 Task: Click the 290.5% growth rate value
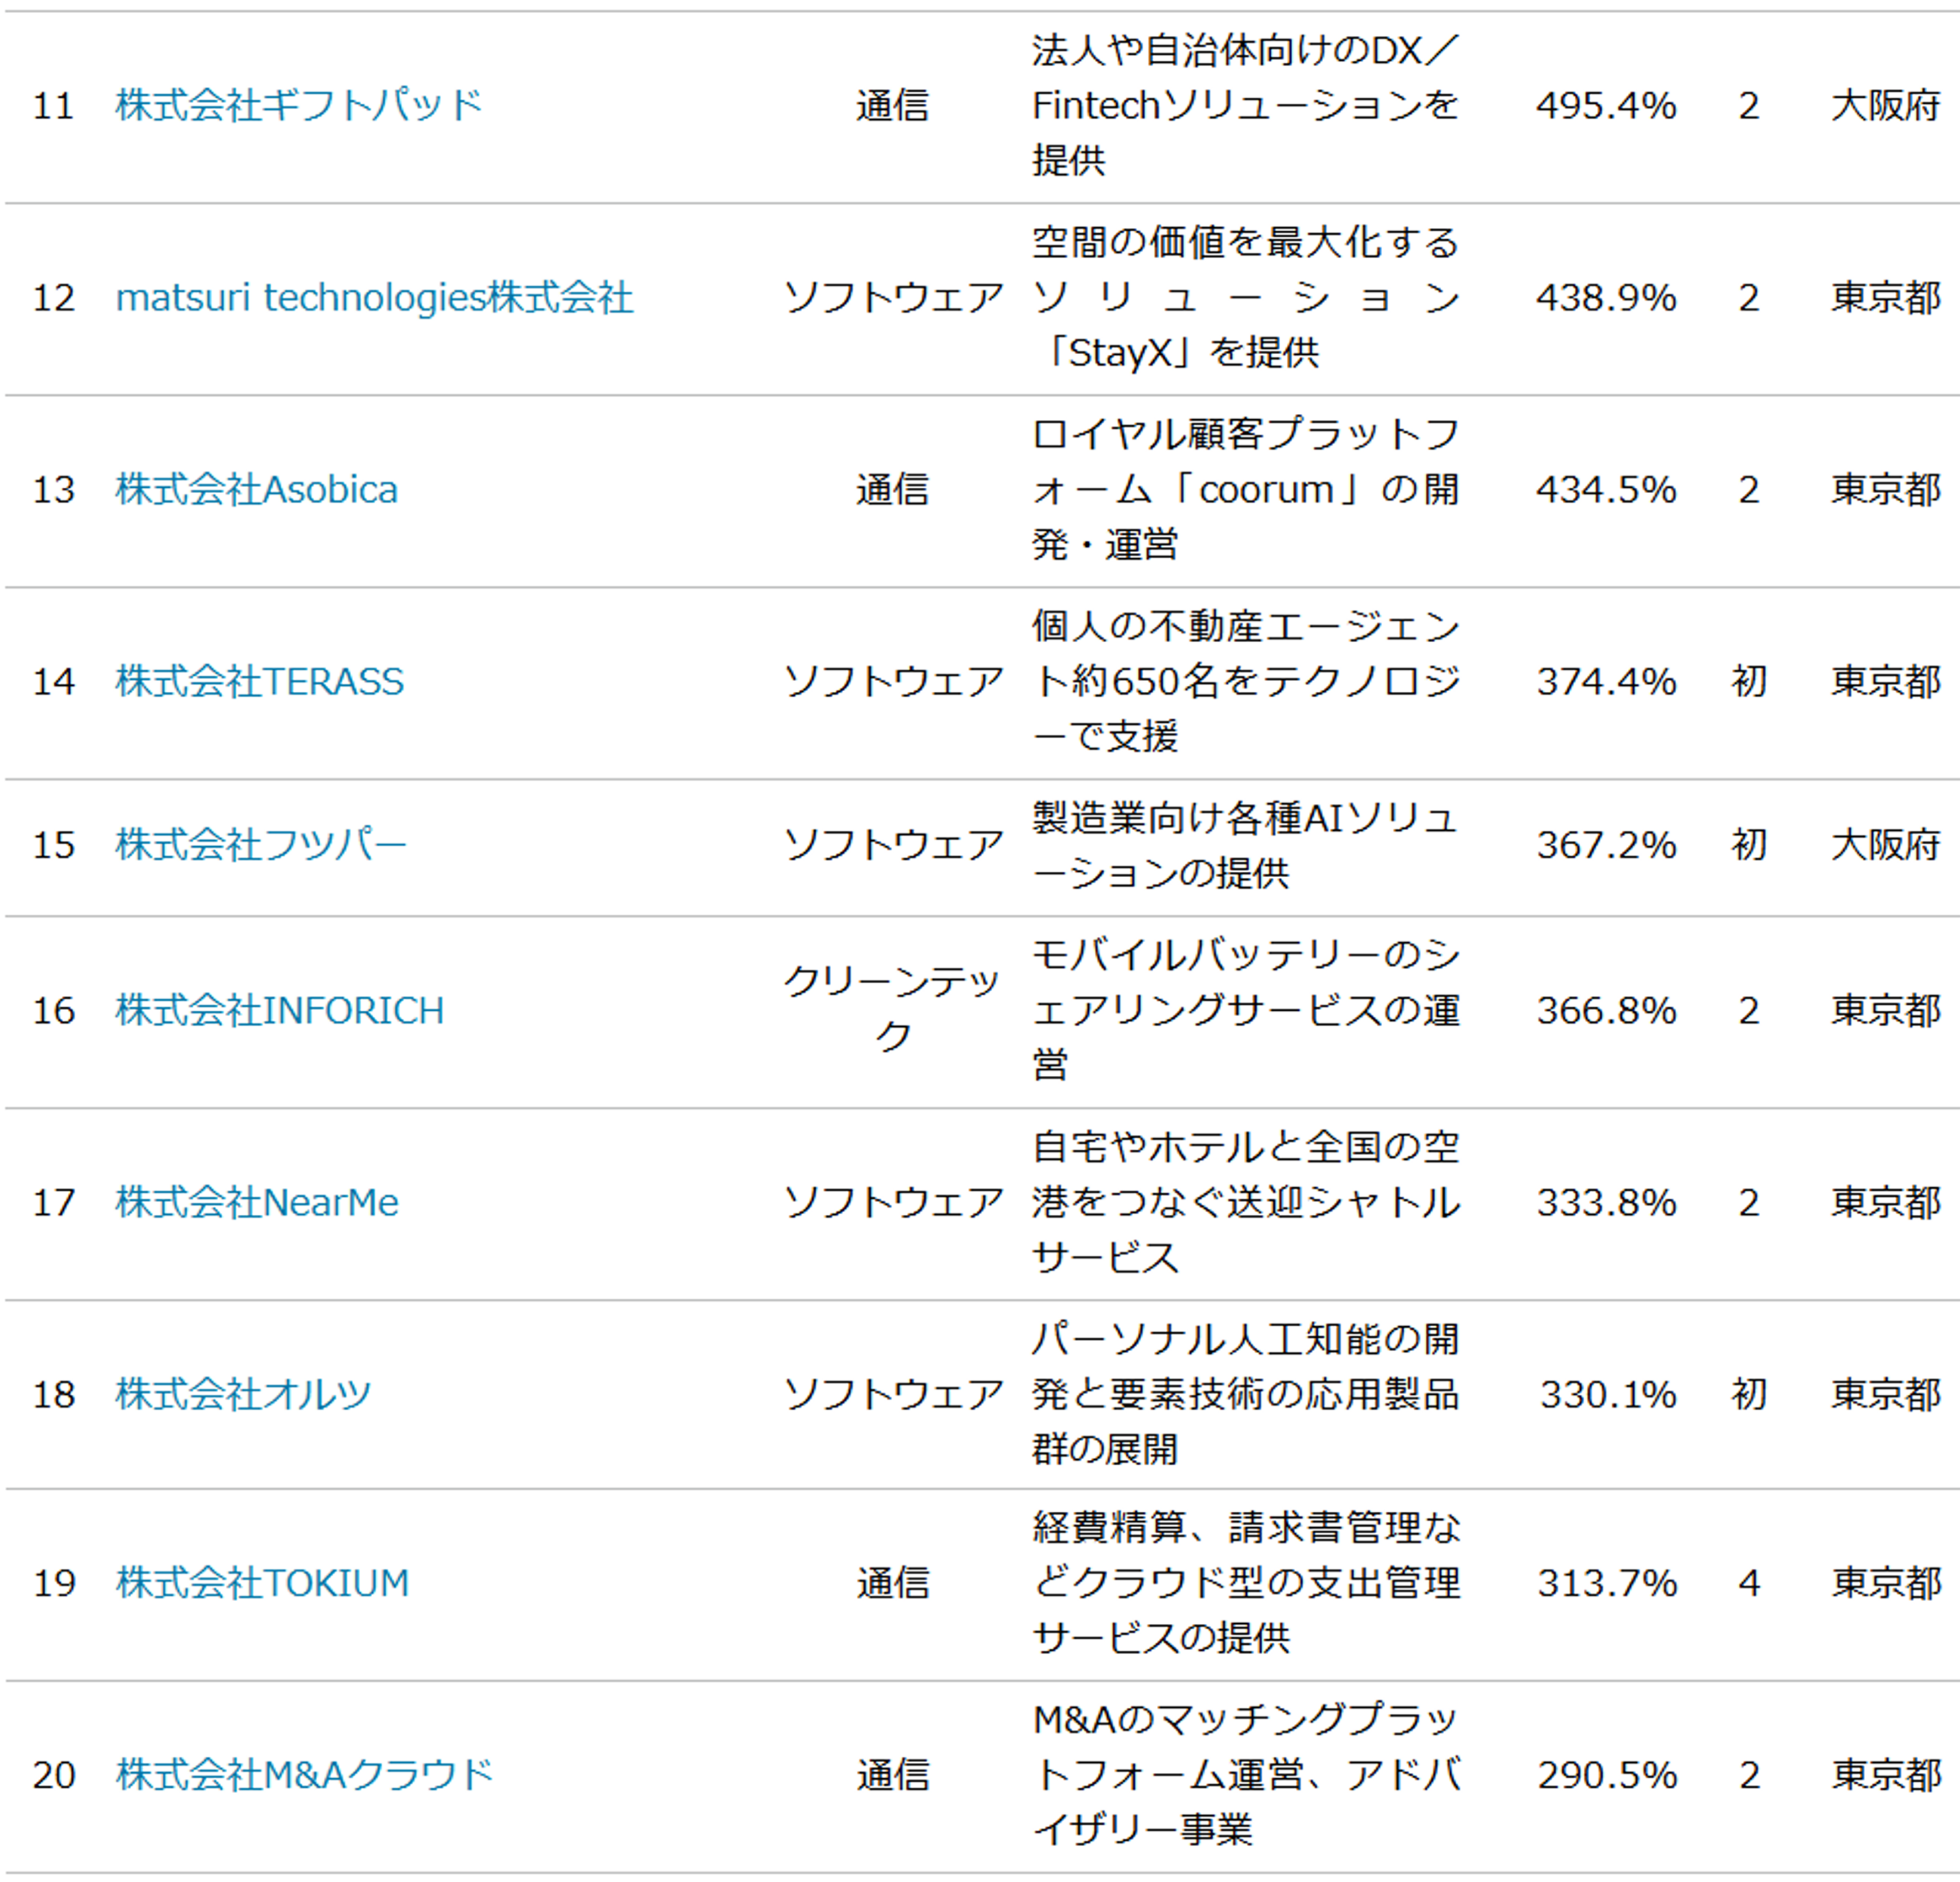pos(1606,1775)
